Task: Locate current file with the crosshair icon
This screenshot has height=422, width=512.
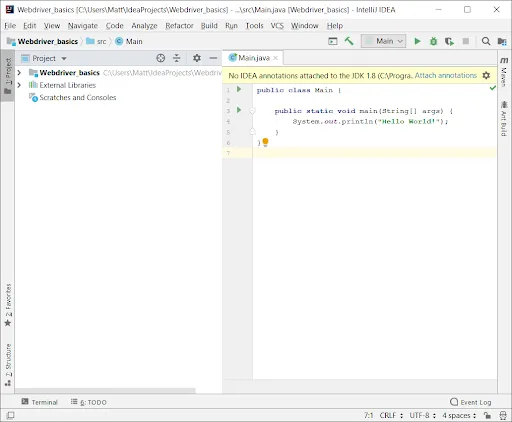Action: [161, 58]
